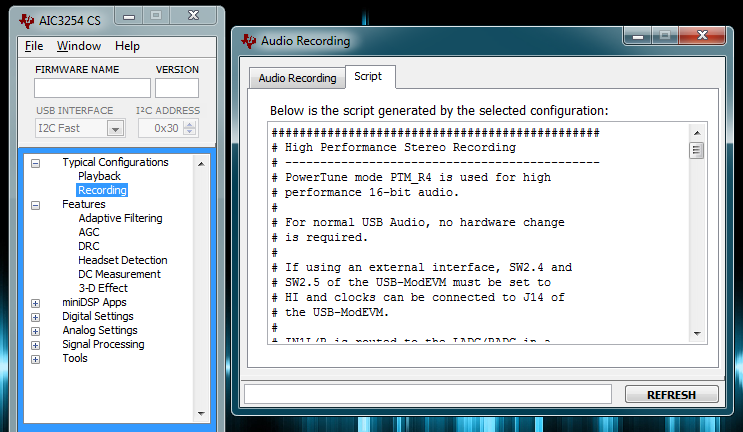Select Tools label in tree
The image size is (743, 432).
tap(75, 358)
